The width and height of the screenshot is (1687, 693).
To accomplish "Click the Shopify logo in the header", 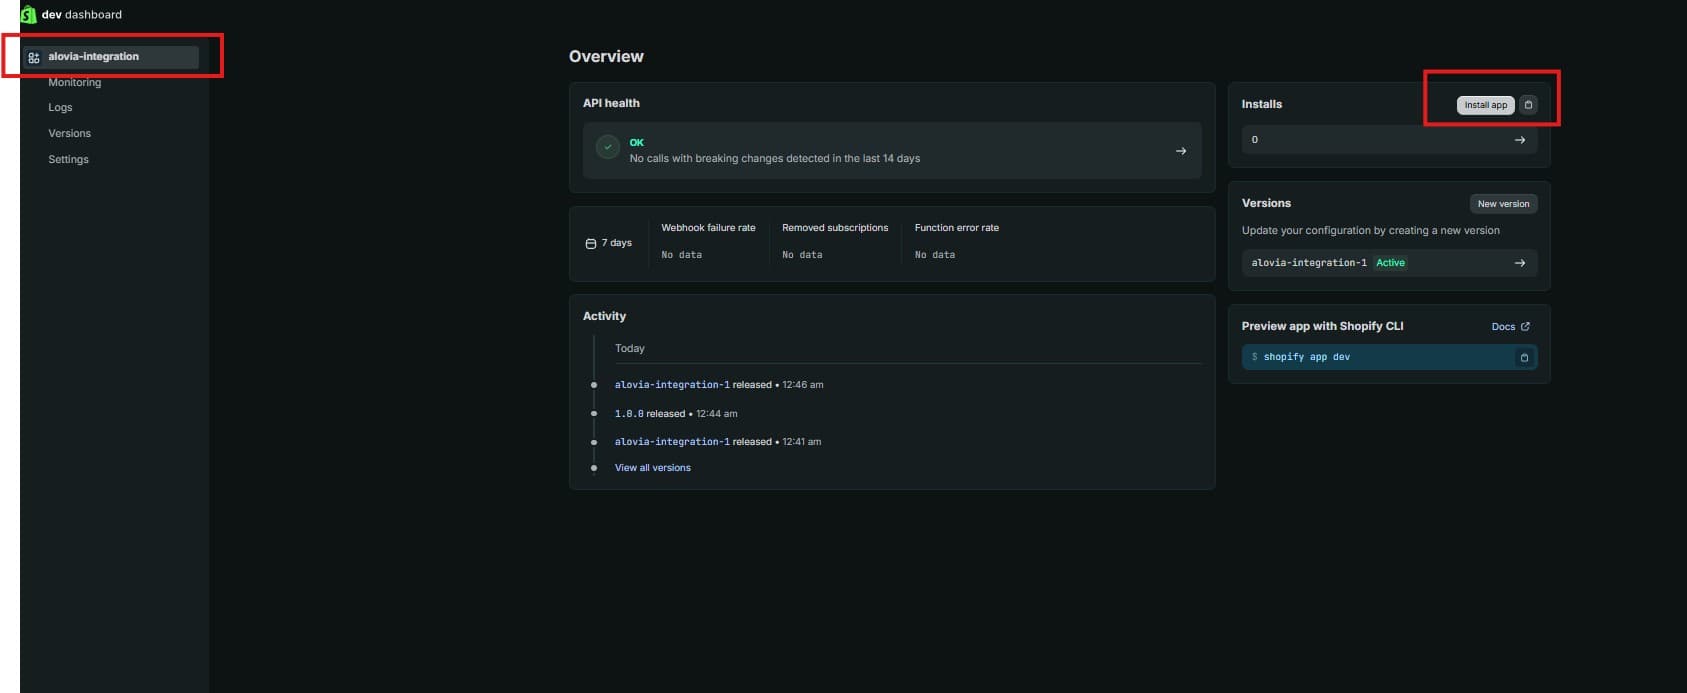I will point(28,14).
